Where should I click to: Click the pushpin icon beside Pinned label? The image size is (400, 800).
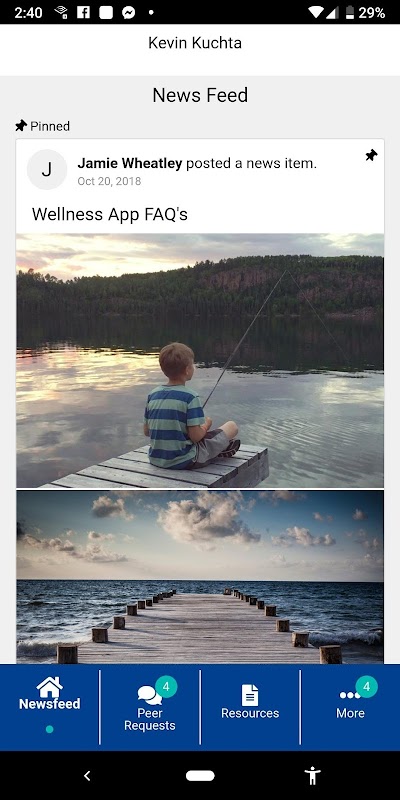(21, 126)
